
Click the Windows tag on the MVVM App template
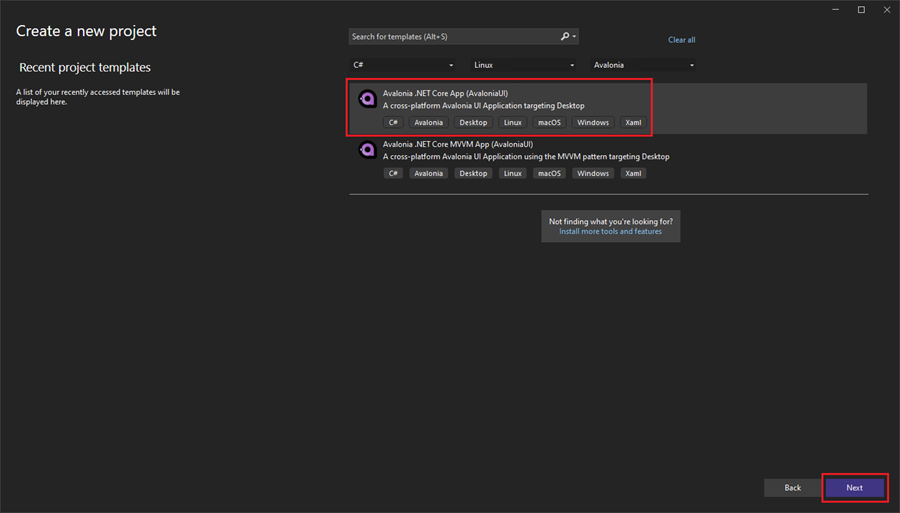click(593, 173)
